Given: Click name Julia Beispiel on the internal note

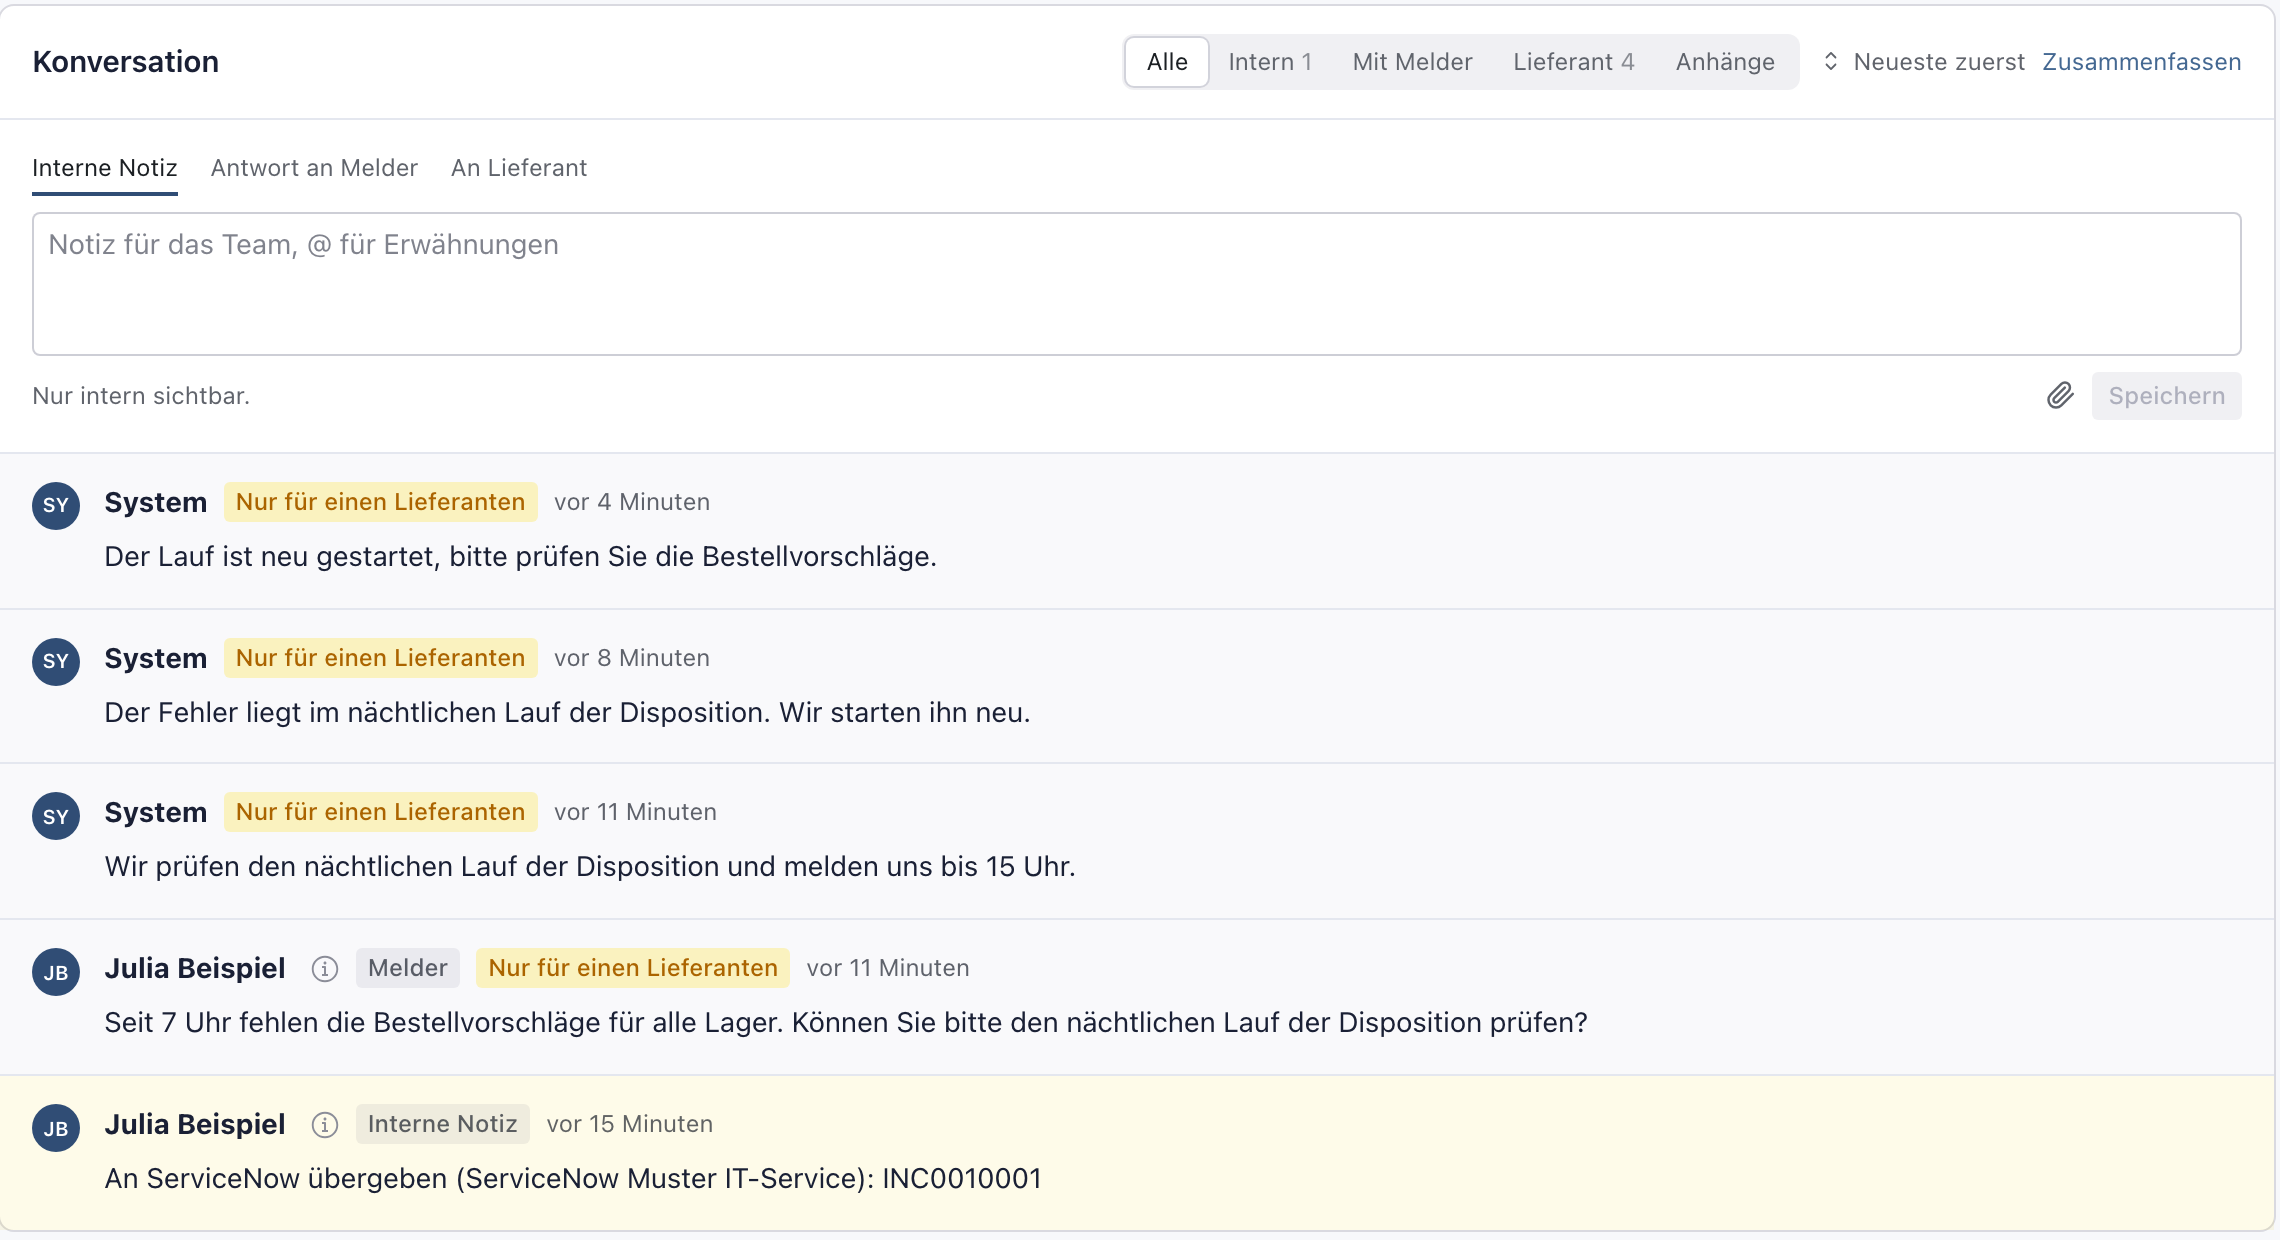Looking at the screenshot, I should point(195,1124).
